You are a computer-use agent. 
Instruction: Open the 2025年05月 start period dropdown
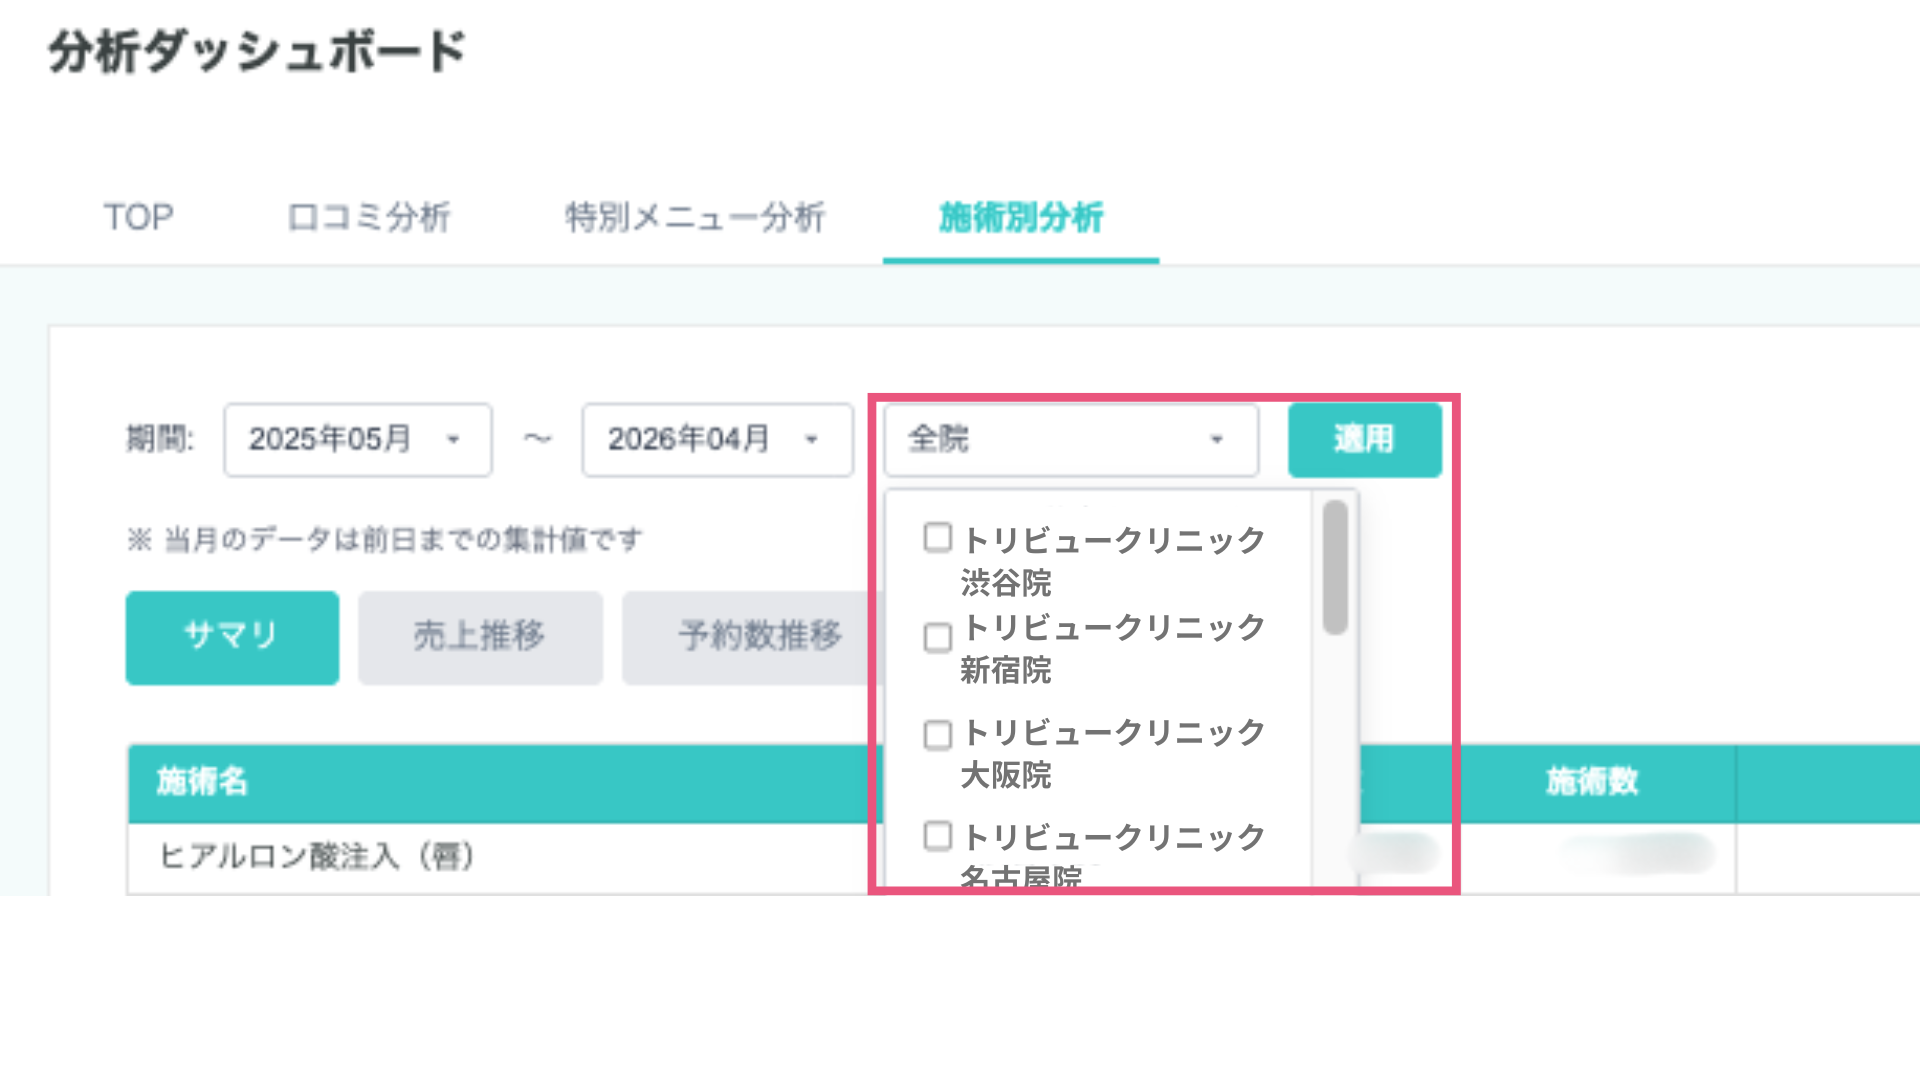(x=357, y=440)
